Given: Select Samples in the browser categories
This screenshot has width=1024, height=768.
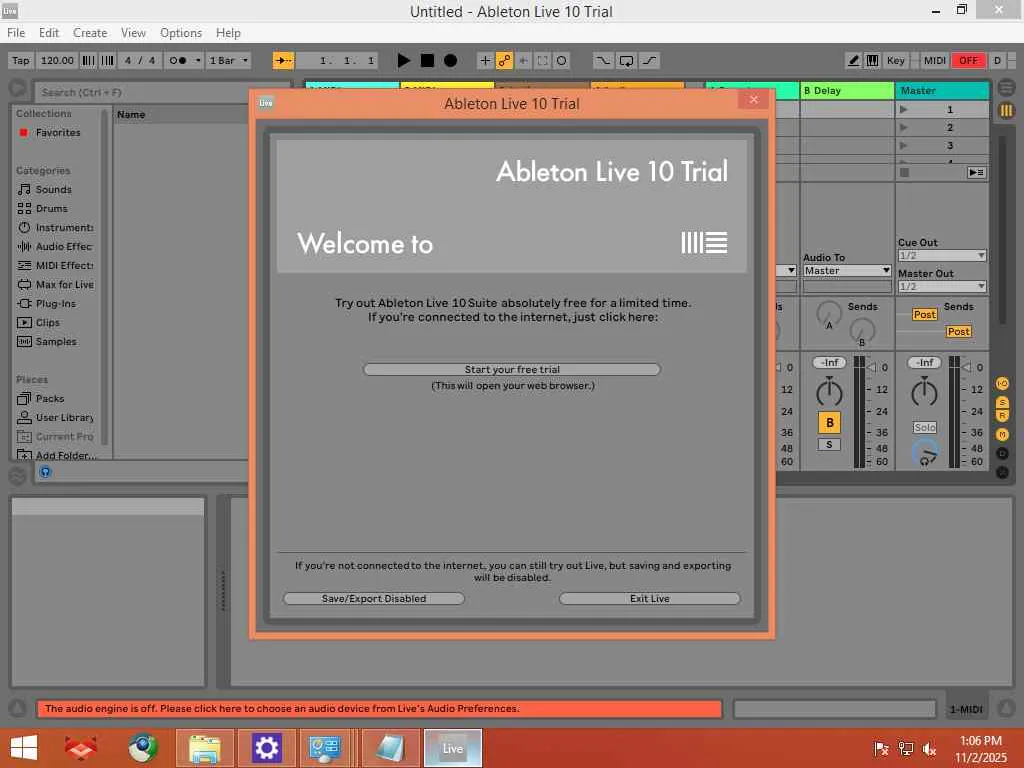Looking at the screenshot, I should [x=56, y=342].
